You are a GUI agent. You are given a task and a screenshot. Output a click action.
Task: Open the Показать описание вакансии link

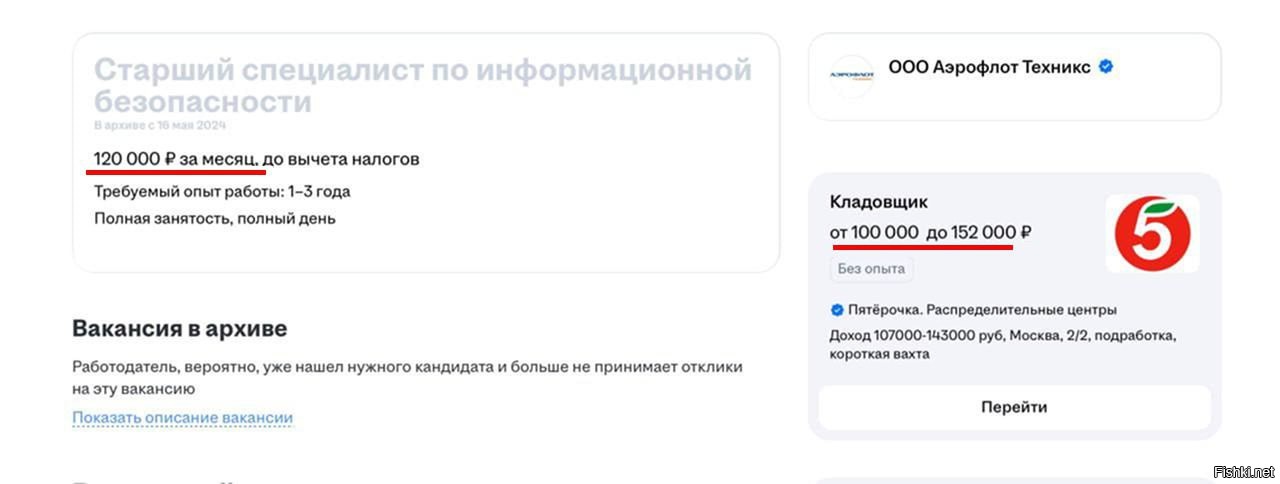point(183,417)
